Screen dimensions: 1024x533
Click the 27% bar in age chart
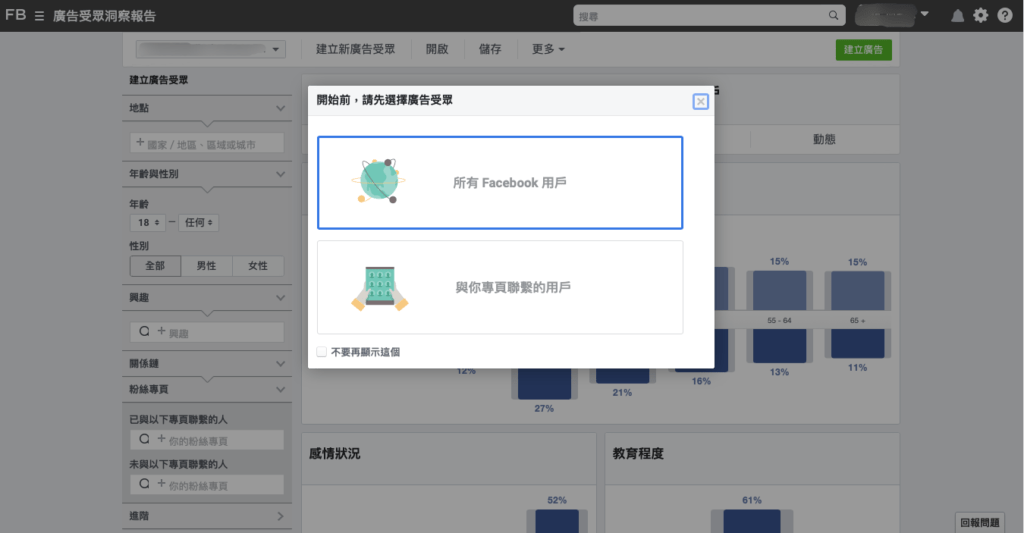(x=544, y=383)
